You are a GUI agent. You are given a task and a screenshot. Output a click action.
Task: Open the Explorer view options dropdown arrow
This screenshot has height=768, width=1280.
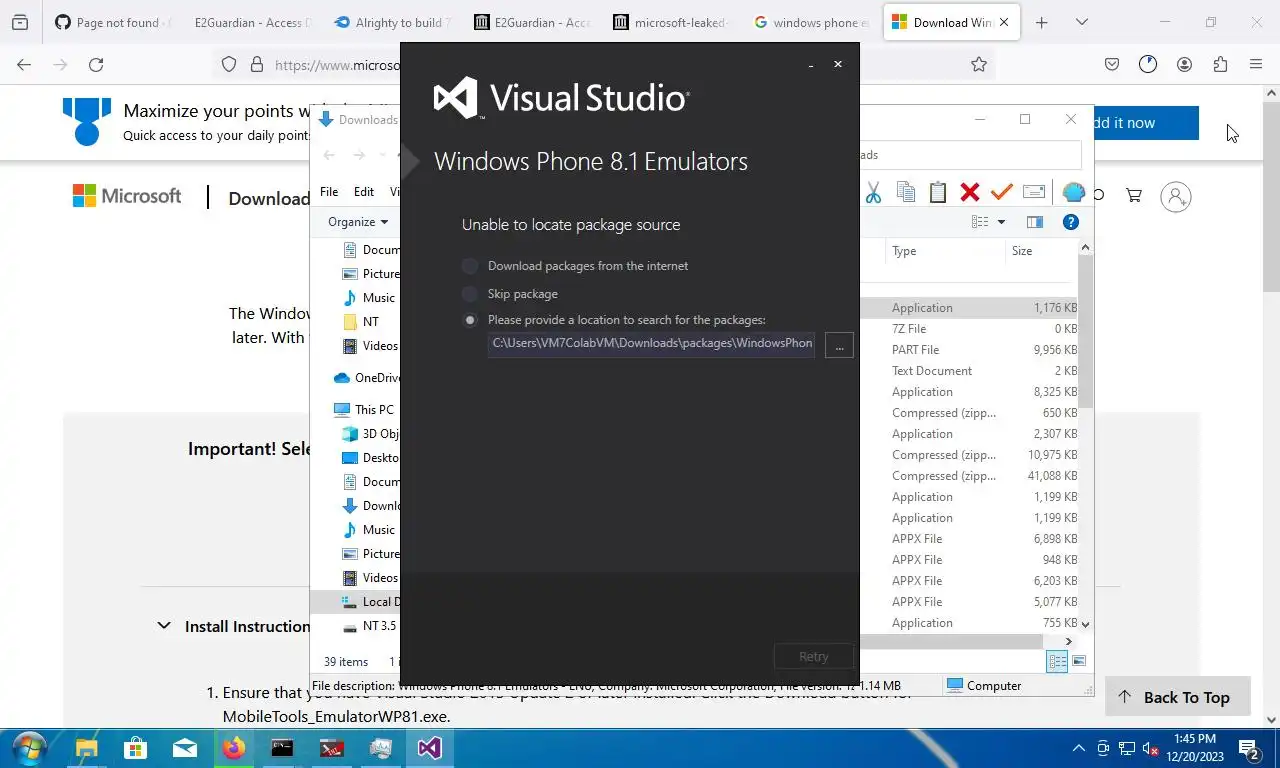tap(1001, 222)
